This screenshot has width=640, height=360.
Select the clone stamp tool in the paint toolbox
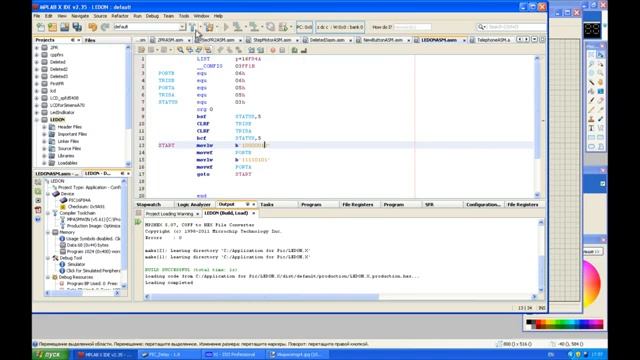[x=591, y=119]
